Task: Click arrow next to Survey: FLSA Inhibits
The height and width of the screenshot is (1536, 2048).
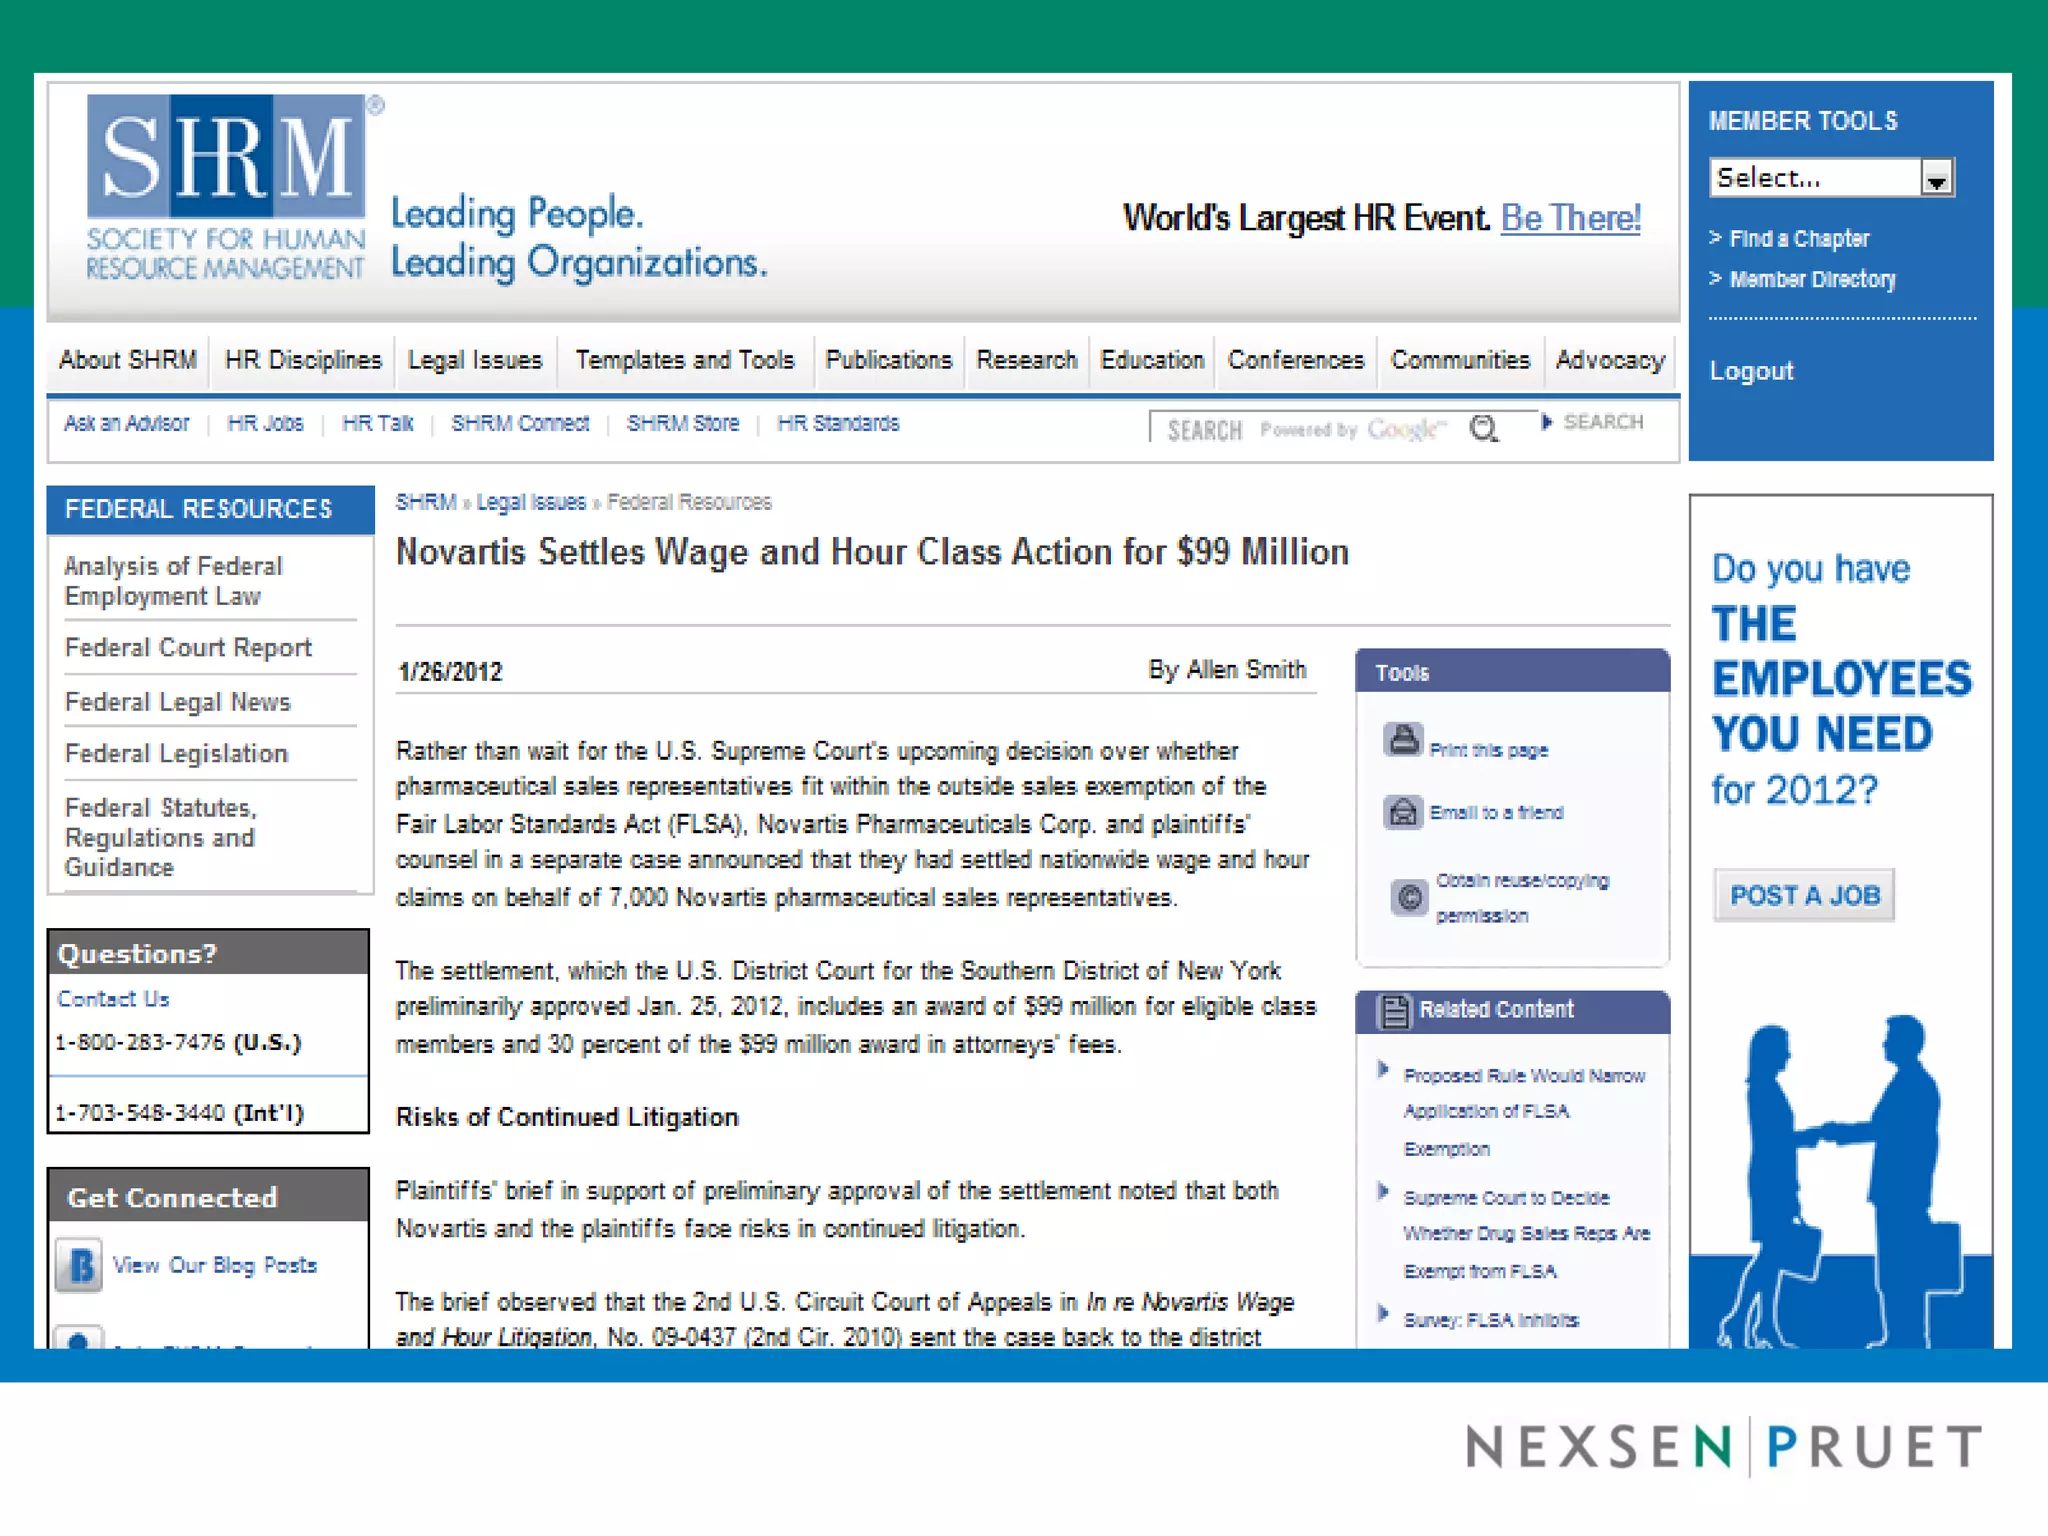Action: pos(1383,1314)
